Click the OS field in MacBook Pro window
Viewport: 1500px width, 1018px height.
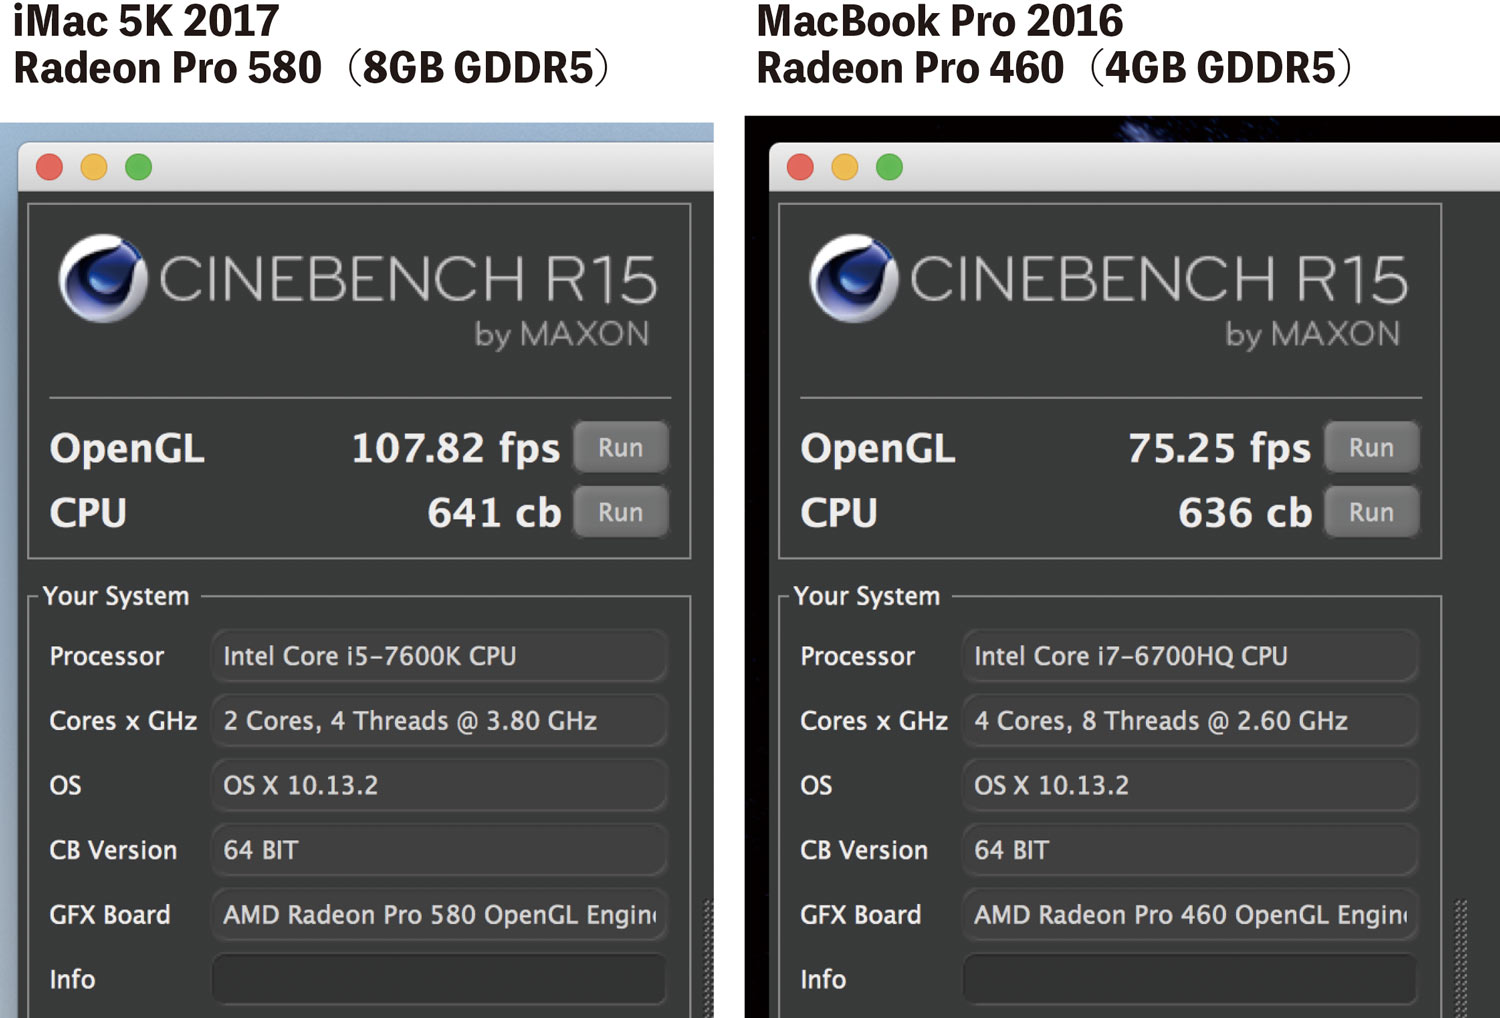[x=1190, y=785]
